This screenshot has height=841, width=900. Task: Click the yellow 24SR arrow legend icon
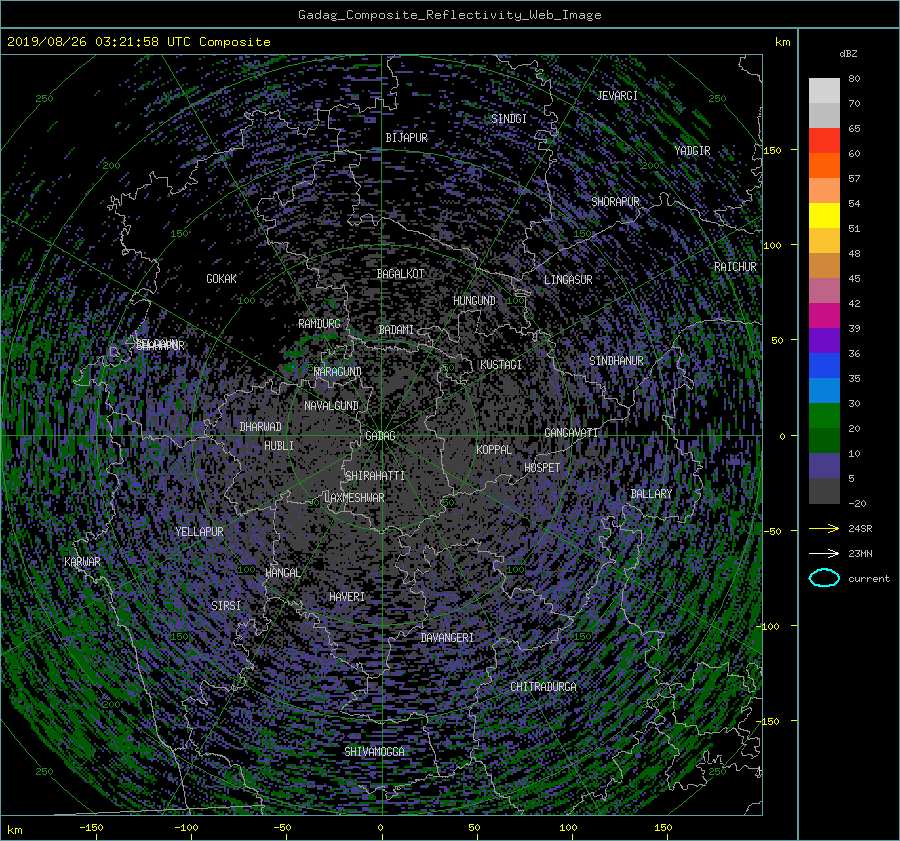tap(824, 528)
